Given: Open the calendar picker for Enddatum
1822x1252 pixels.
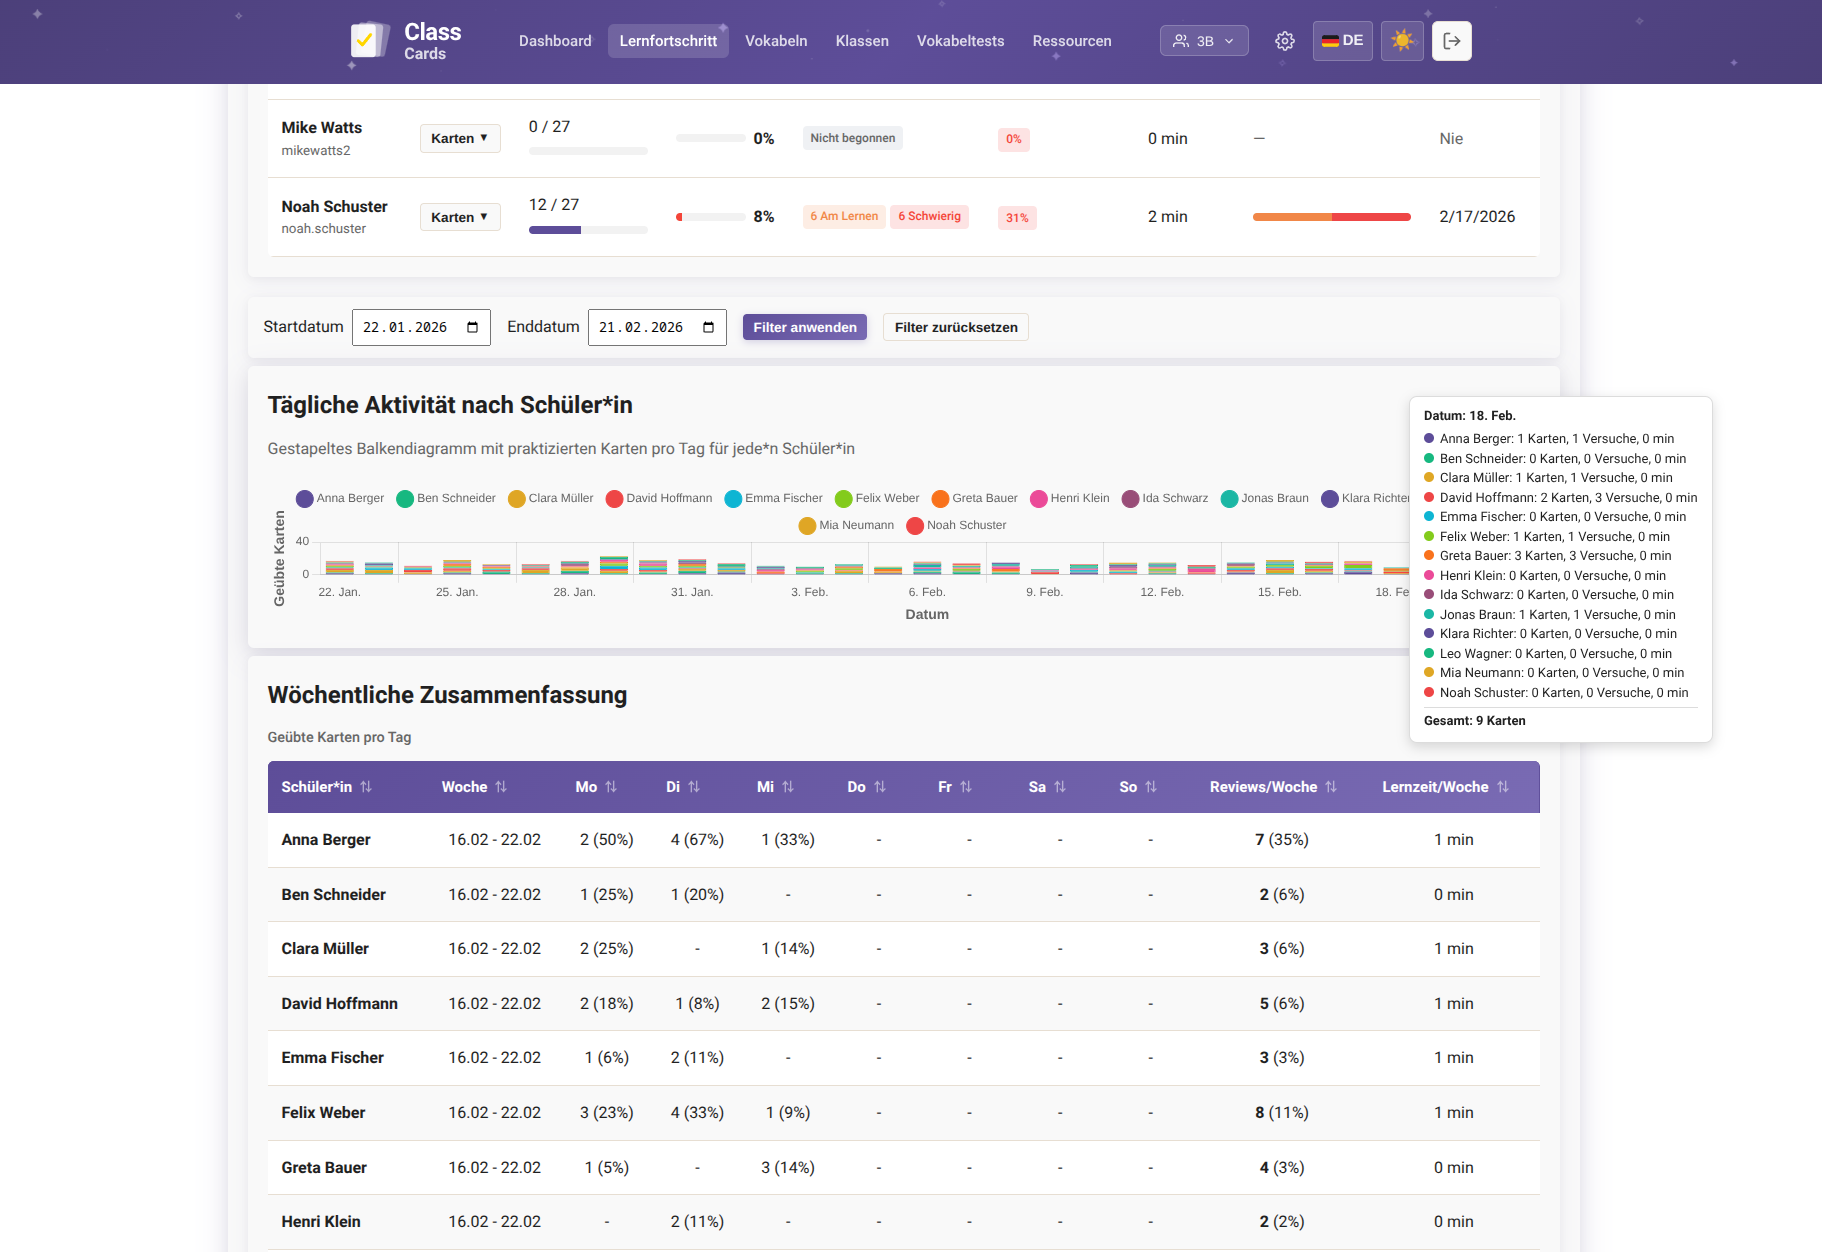Looking at the screenshot, I should click(709, 327).
